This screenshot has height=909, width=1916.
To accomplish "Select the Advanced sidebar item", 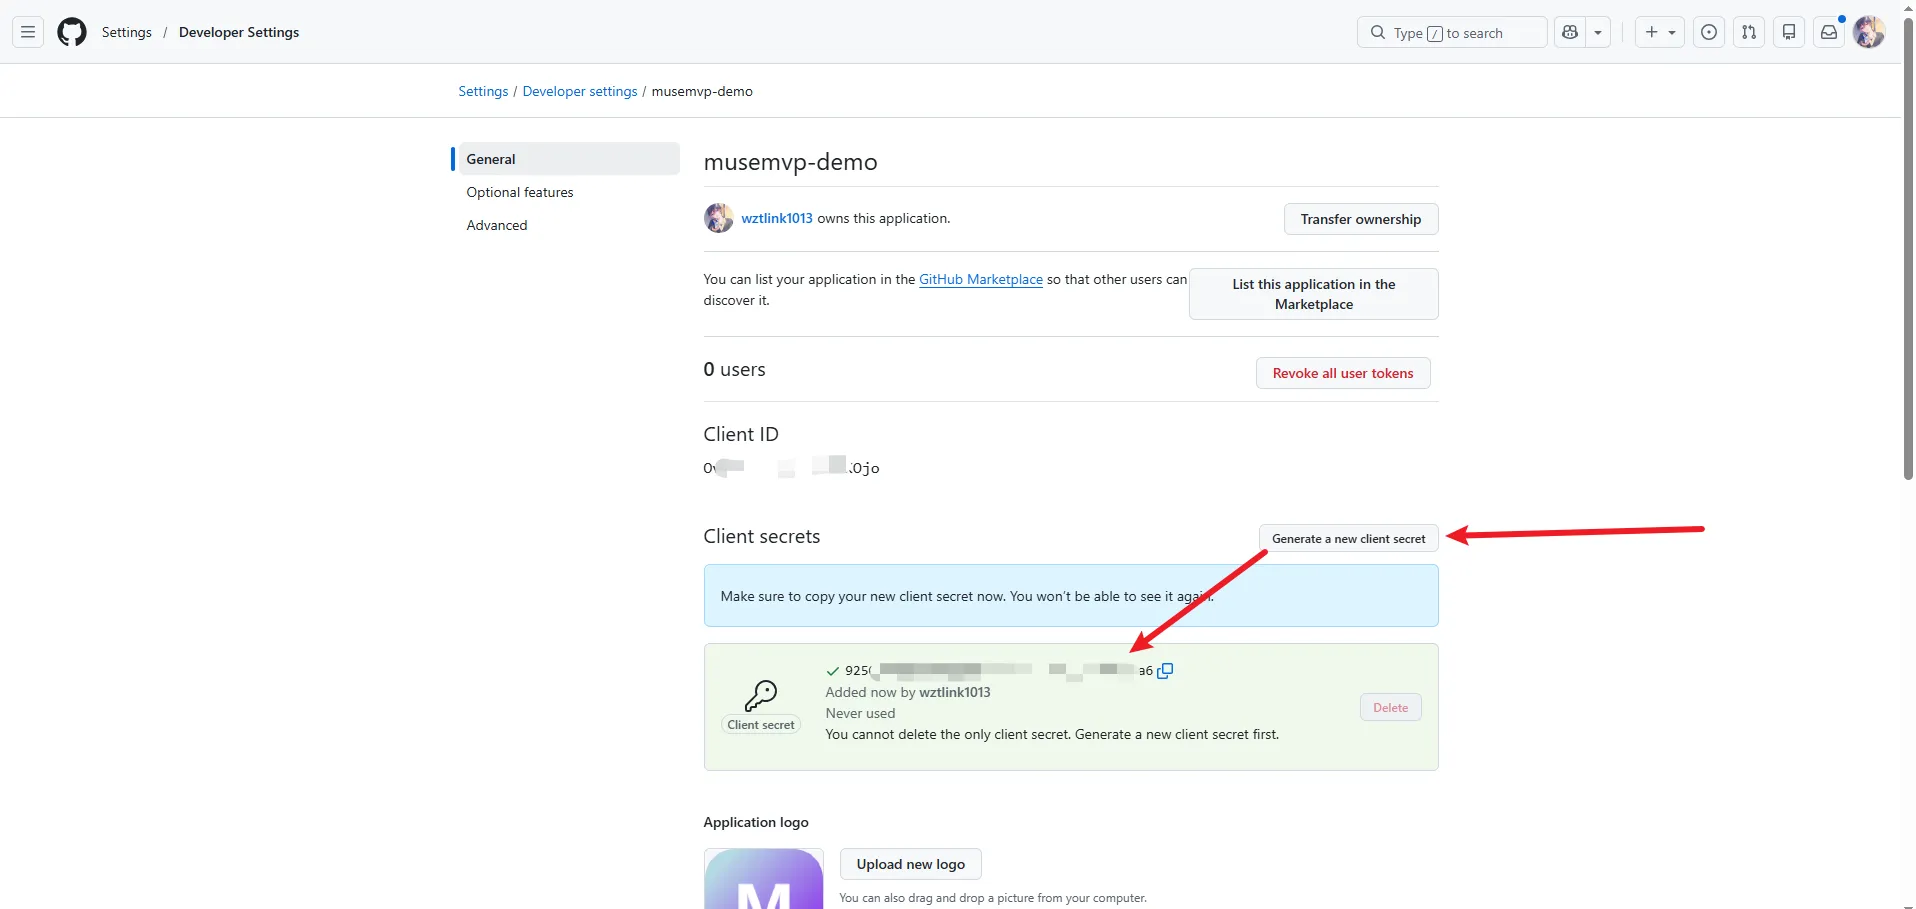I will click(497, 225).
